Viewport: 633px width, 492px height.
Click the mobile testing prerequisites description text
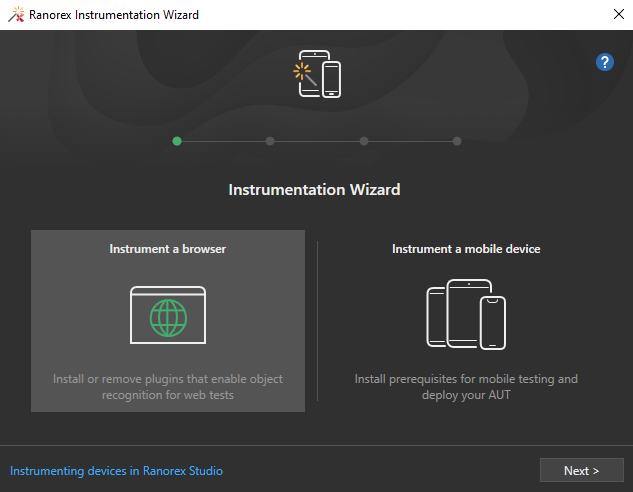point(466,387)
